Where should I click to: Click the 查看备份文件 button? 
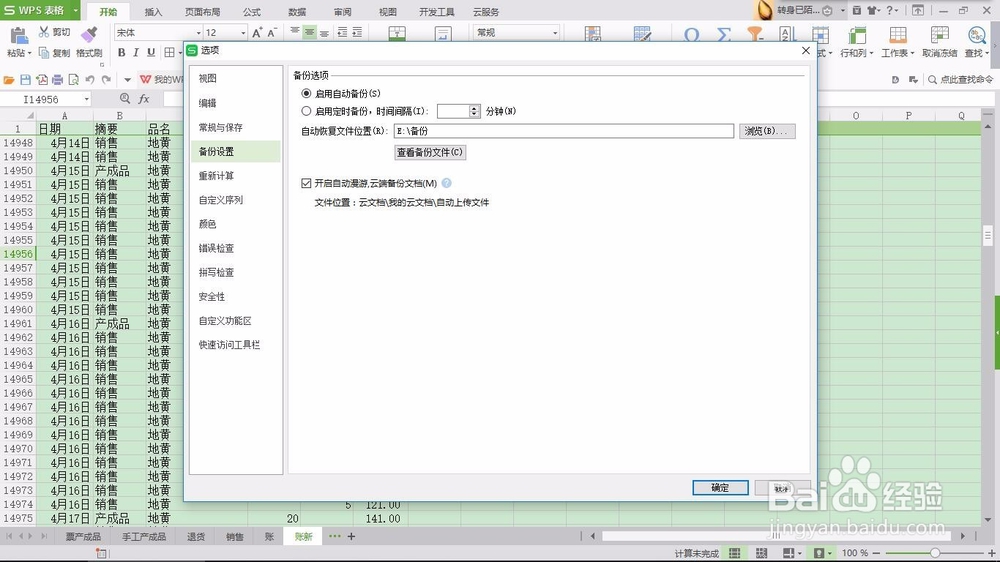click(x=430, y=152)
